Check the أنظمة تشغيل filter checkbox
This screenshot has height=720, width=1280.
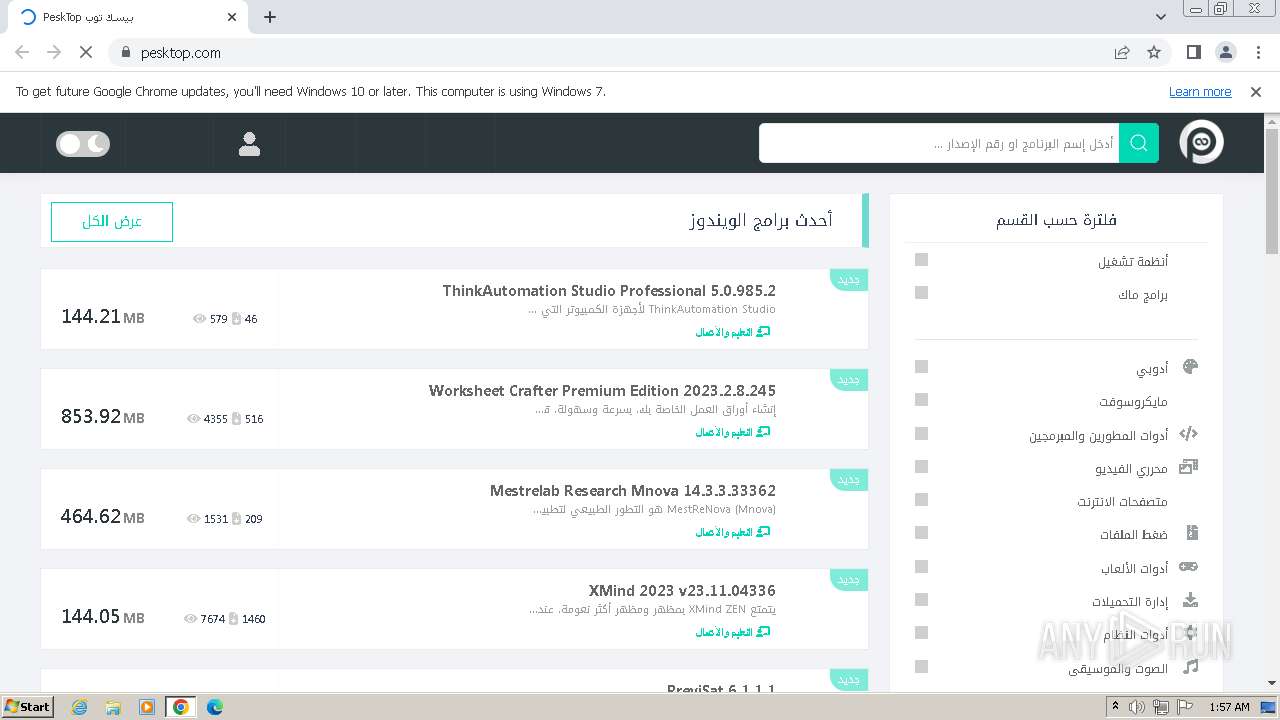(922, 260)
